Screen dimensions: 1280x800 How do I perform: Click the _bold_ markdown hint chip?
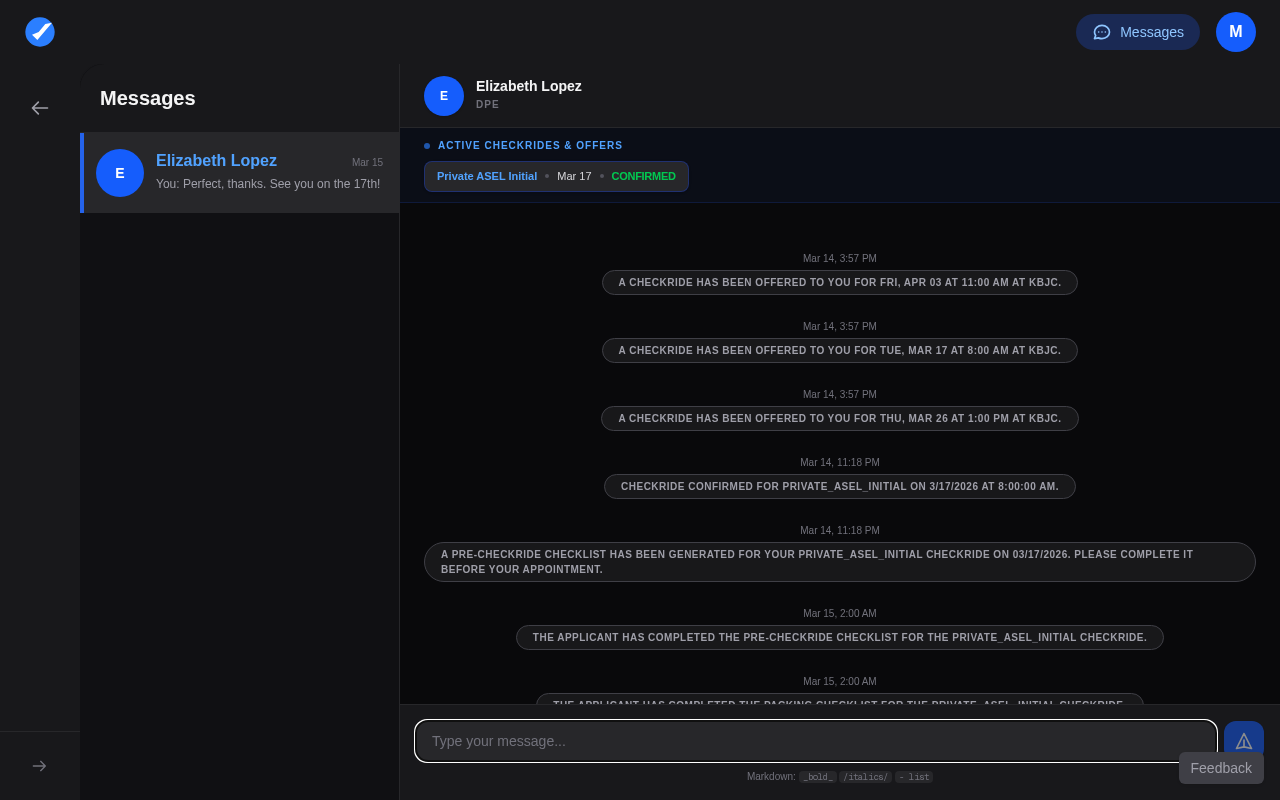(x=817, y=776)
